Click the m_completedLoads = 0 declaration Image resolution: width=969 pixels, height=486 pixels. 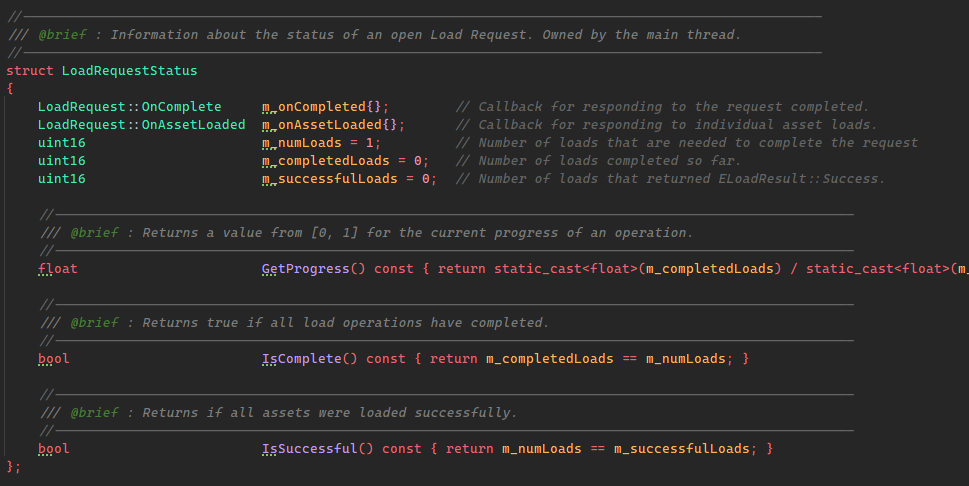click(345, 161)
